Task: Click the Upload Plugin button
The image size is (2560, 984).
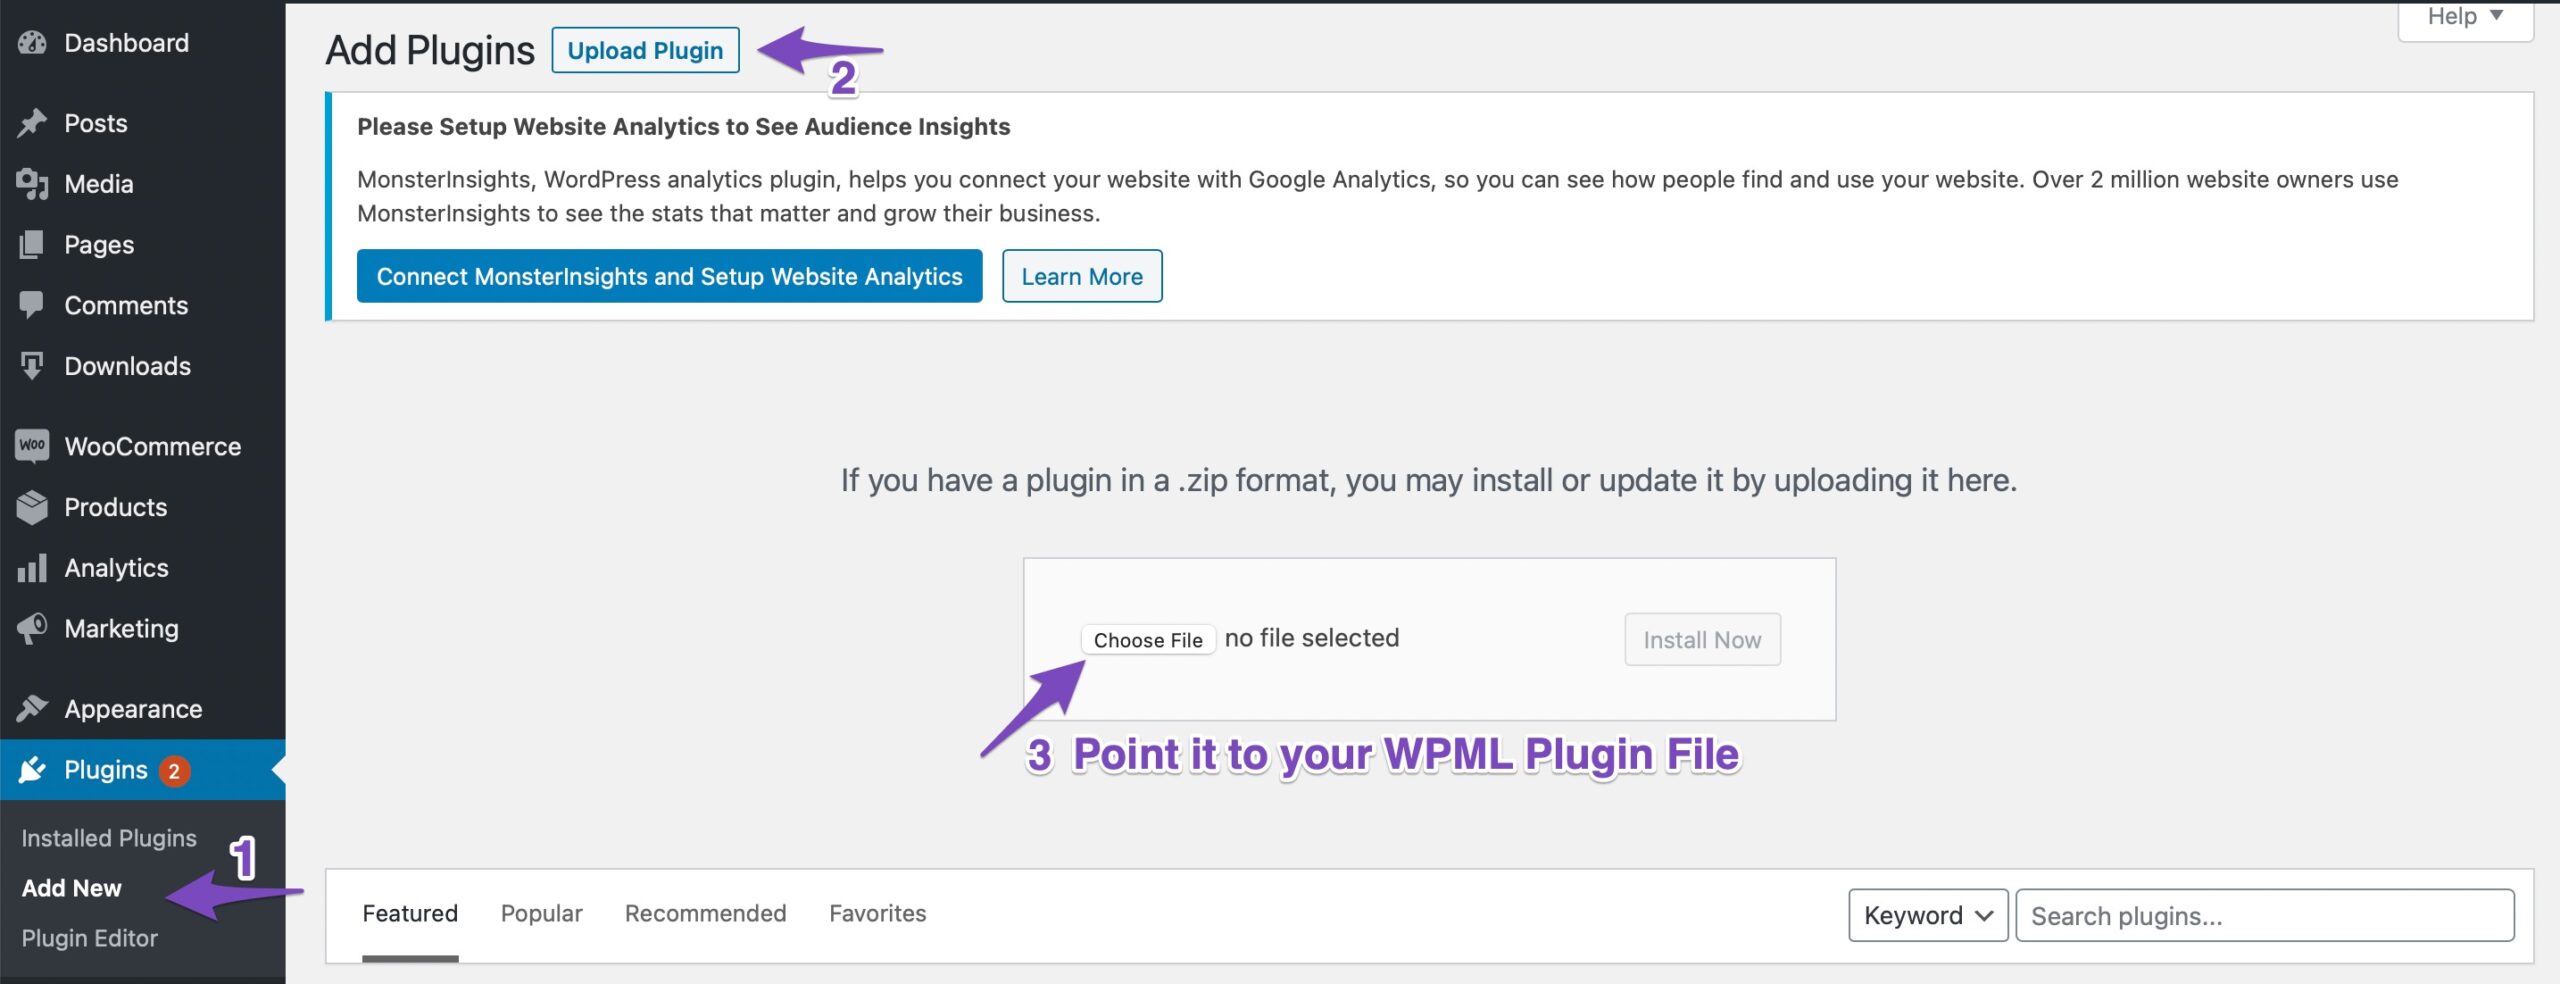Action: 645,50
